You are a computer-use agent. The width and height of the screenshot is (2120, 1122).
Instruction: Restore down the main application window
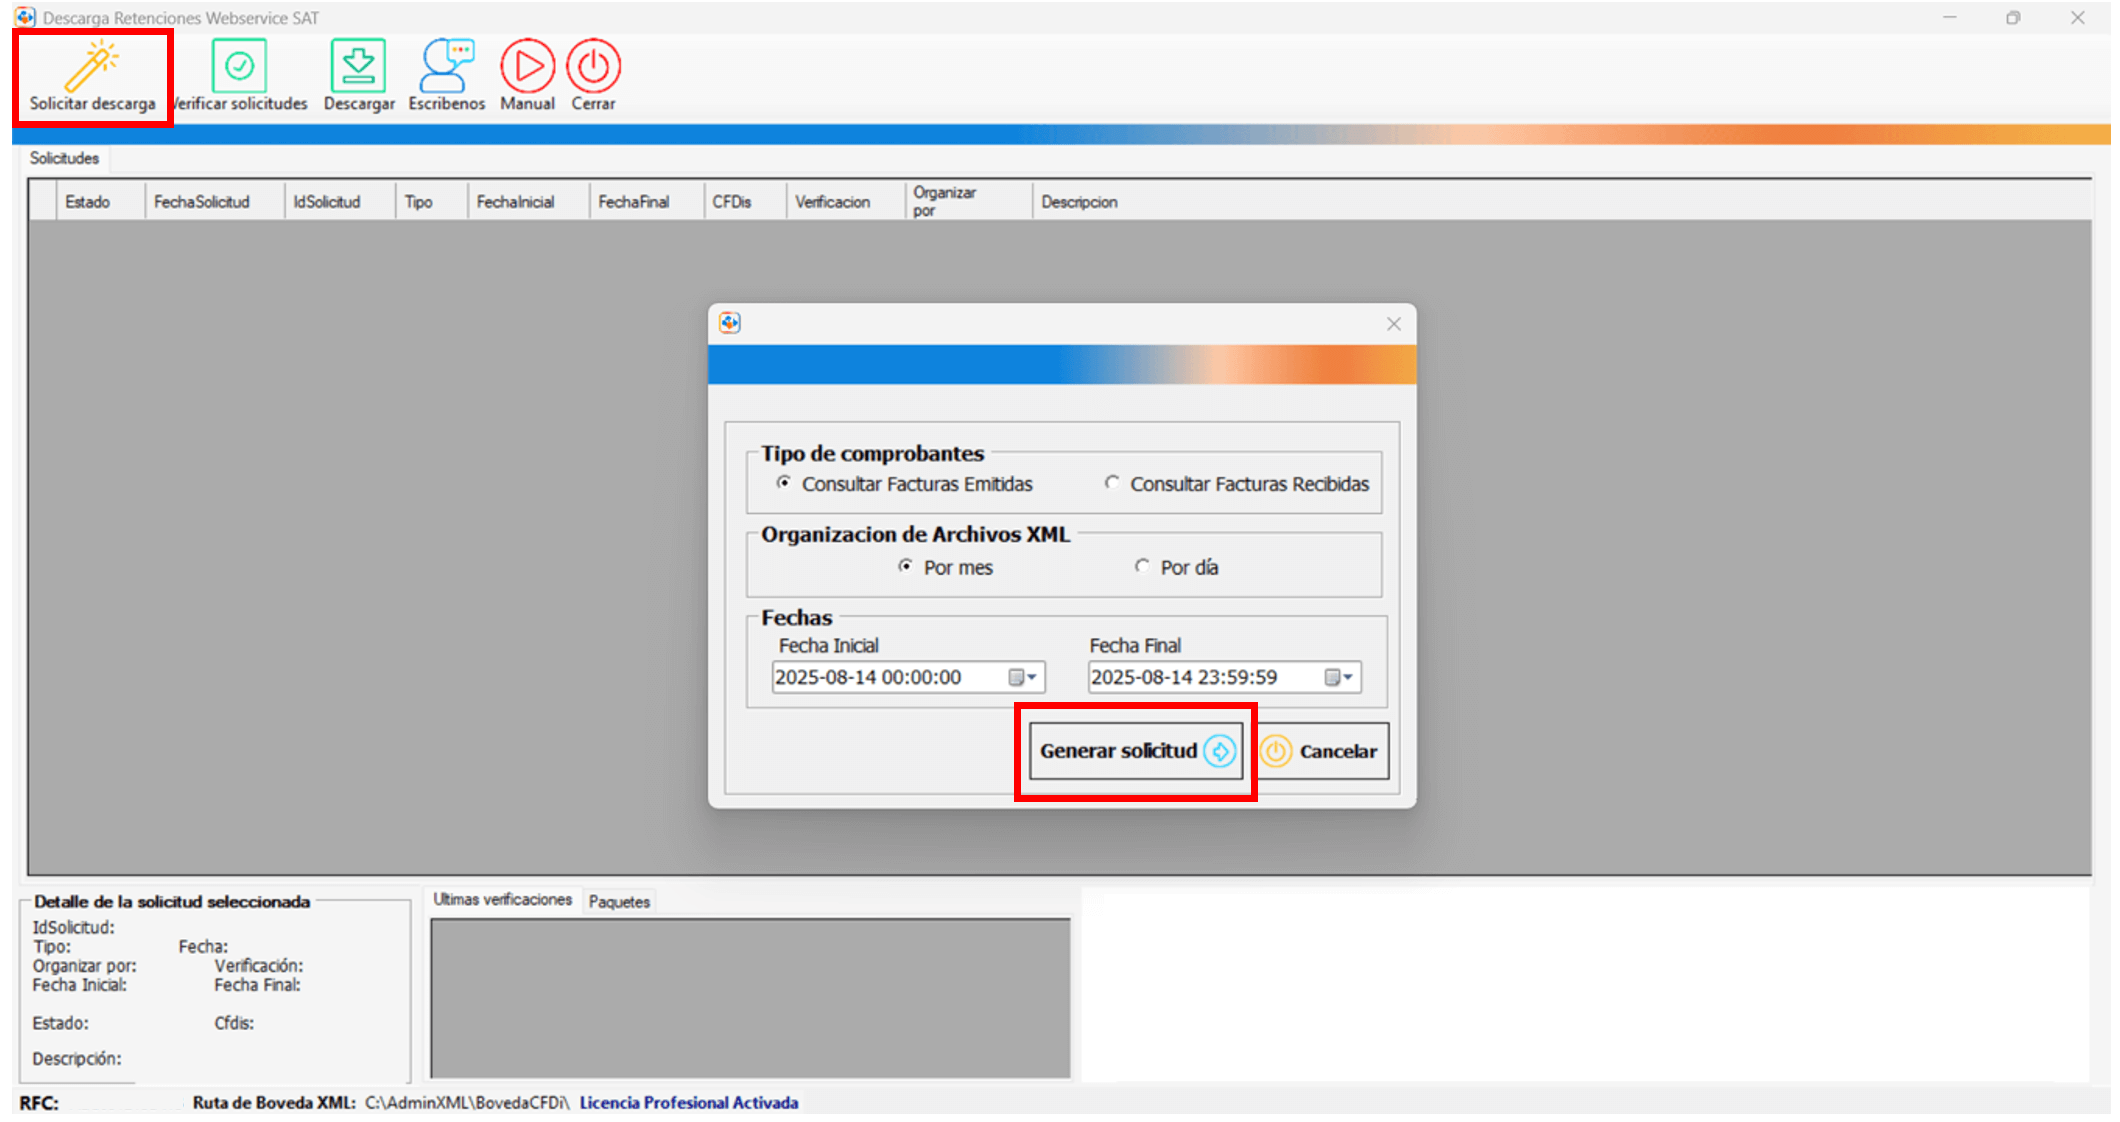[x=2013, y=17]
